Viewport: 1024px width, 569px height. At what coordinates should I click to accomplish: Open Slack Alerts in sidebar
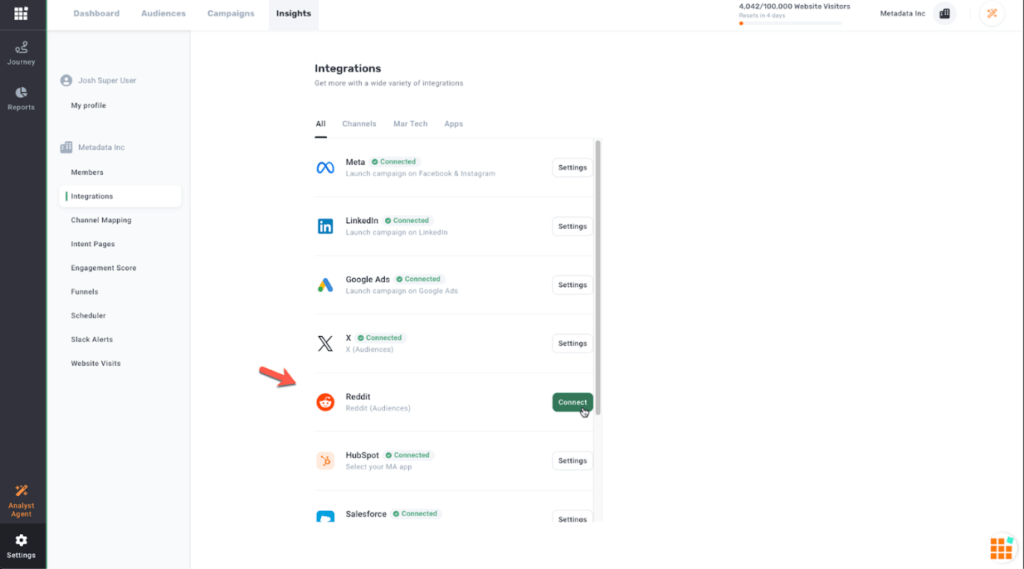[x=91, y=340]
